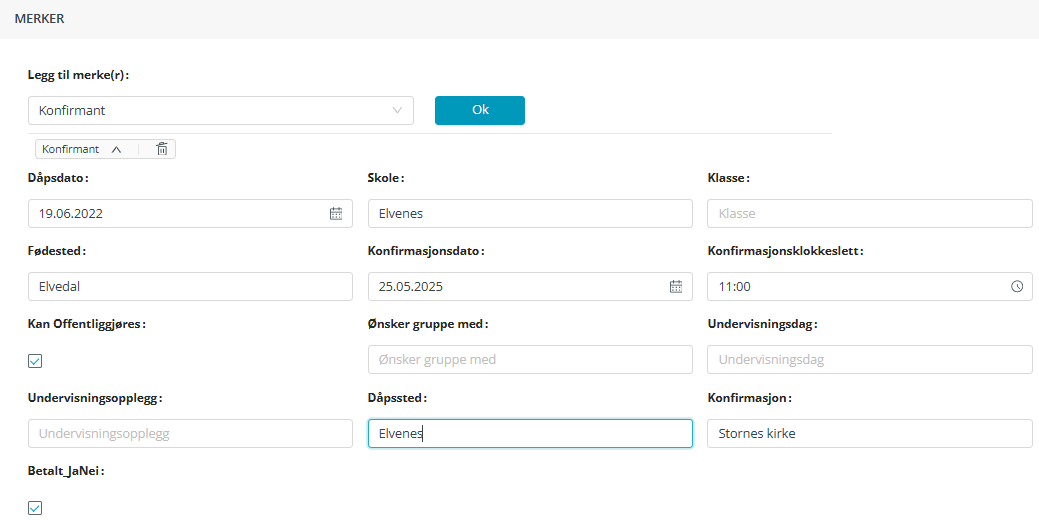Delete the Konfirmant tag with trash icon
This screenshot has height=523, width=1039.
[162, 149]
